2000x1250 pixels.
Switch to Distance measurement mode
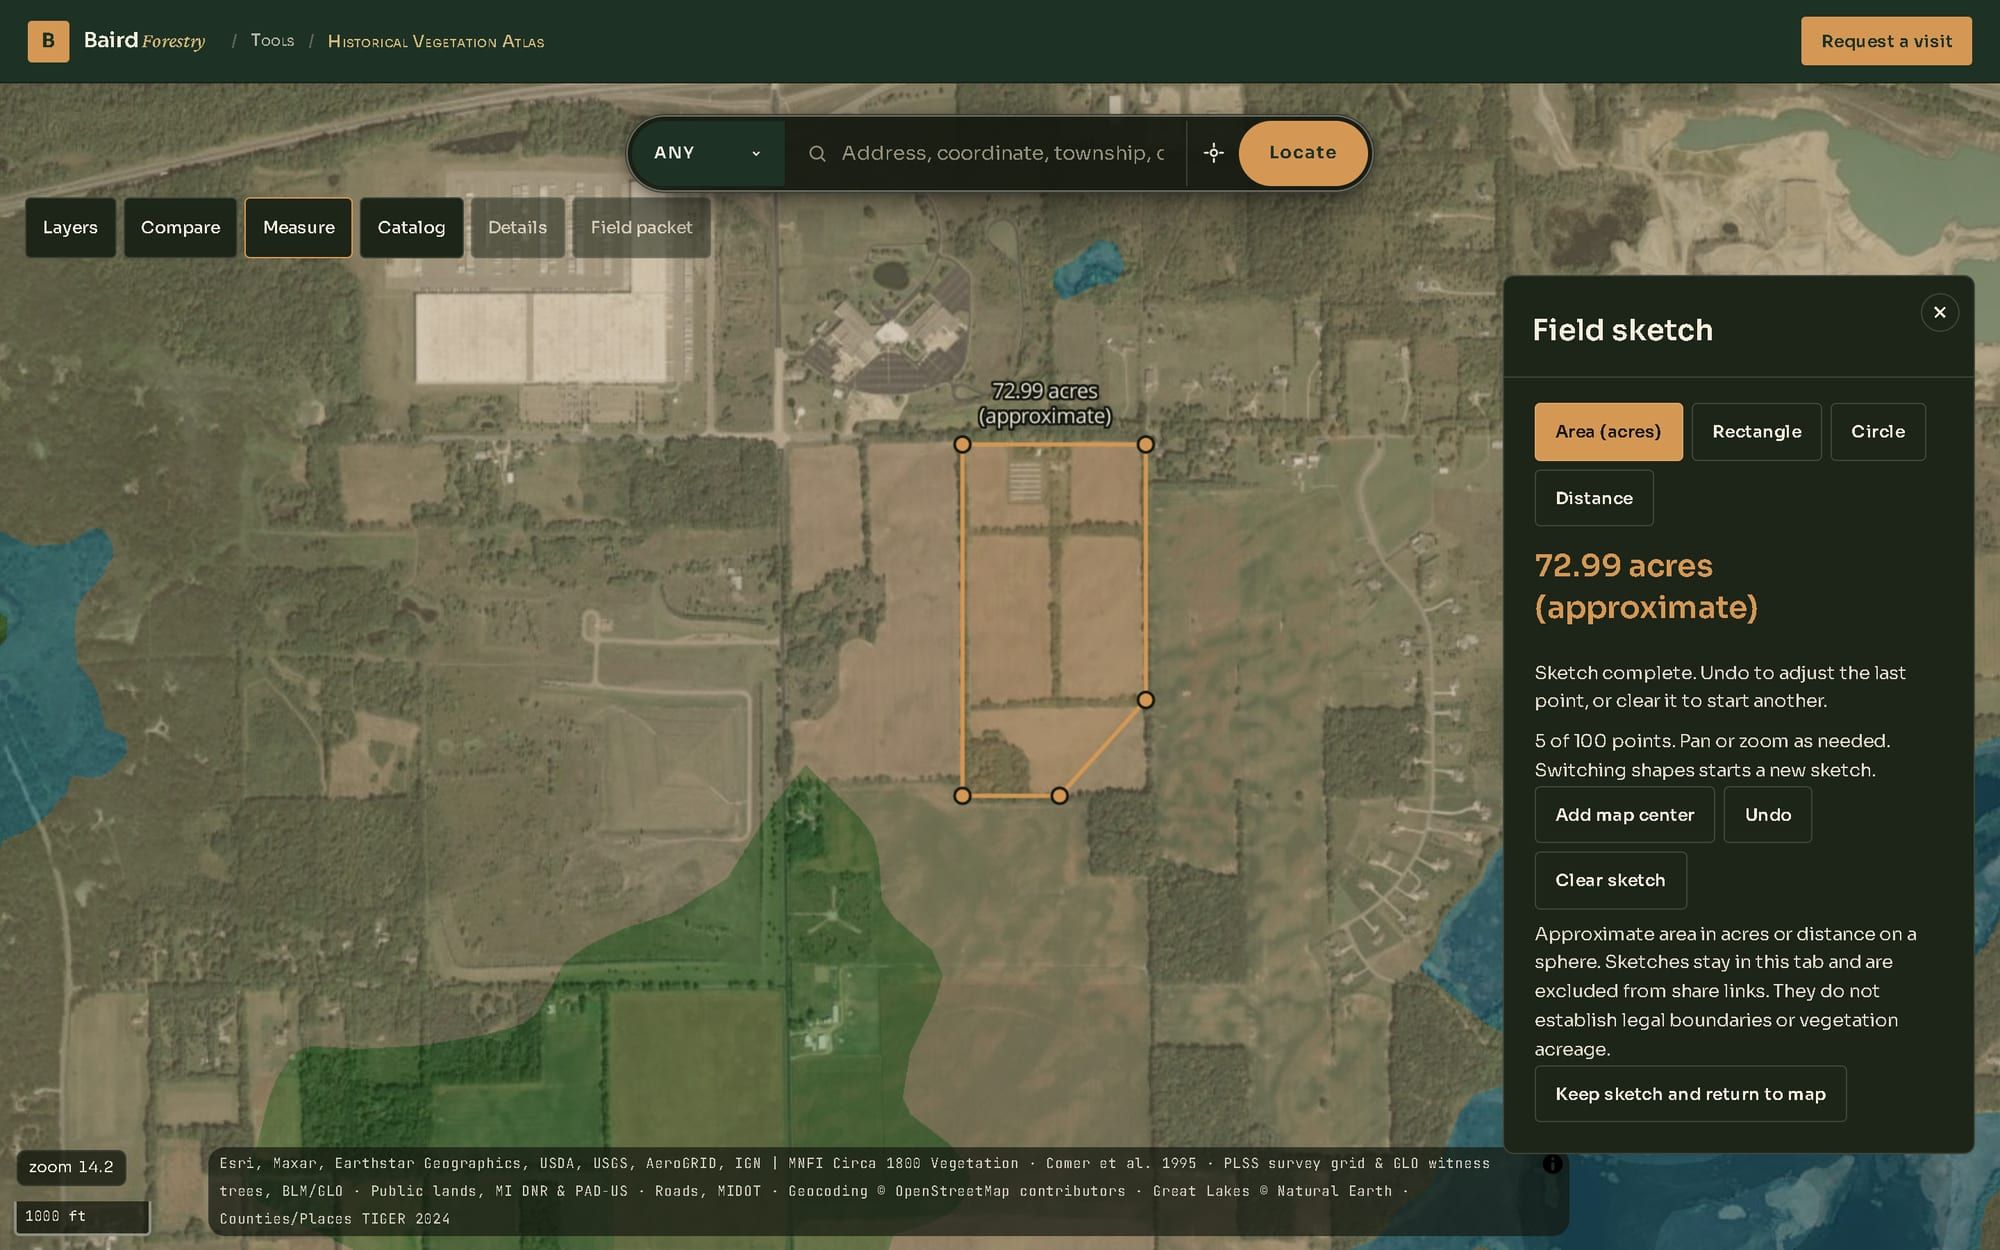point(1593,498)
